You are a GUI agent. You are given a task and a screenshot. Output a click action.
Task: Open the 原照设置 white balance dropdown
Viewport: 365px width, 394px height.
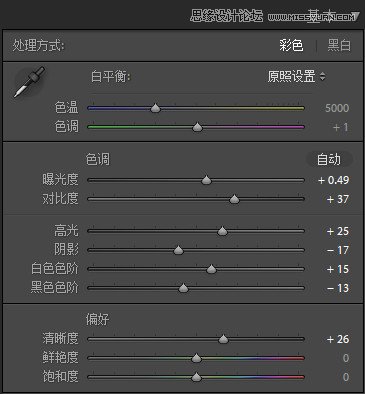point(296,77)
